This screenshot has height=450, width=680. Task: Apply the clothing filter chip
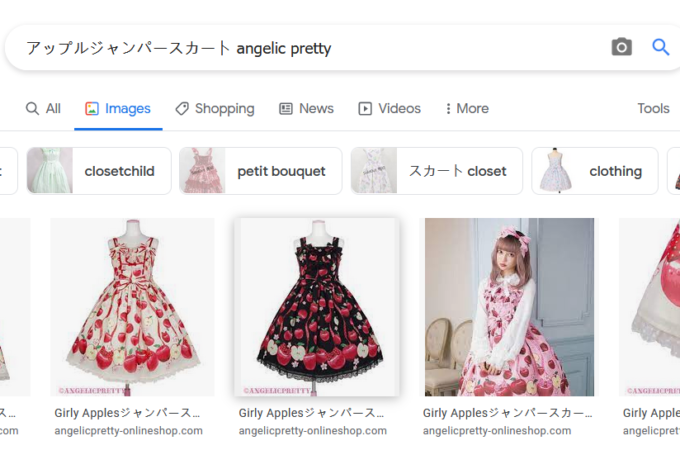click(594, 171)
